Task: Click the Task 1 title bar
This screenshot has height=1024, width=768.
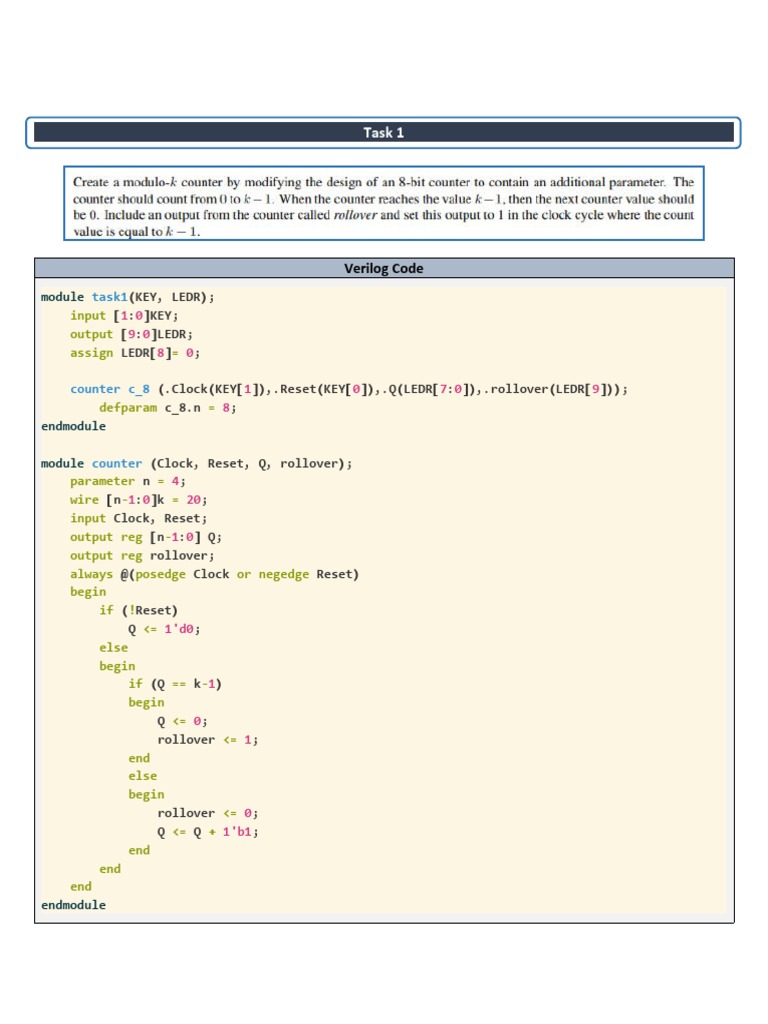Action: coord(384,132)
